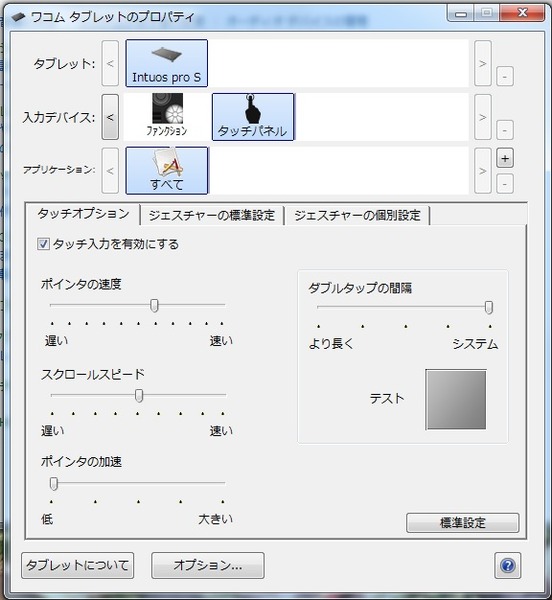Toggle タッチ入力を有効にする checkbox
This screenshot has width=552, height=600.
tap(43, 244)
